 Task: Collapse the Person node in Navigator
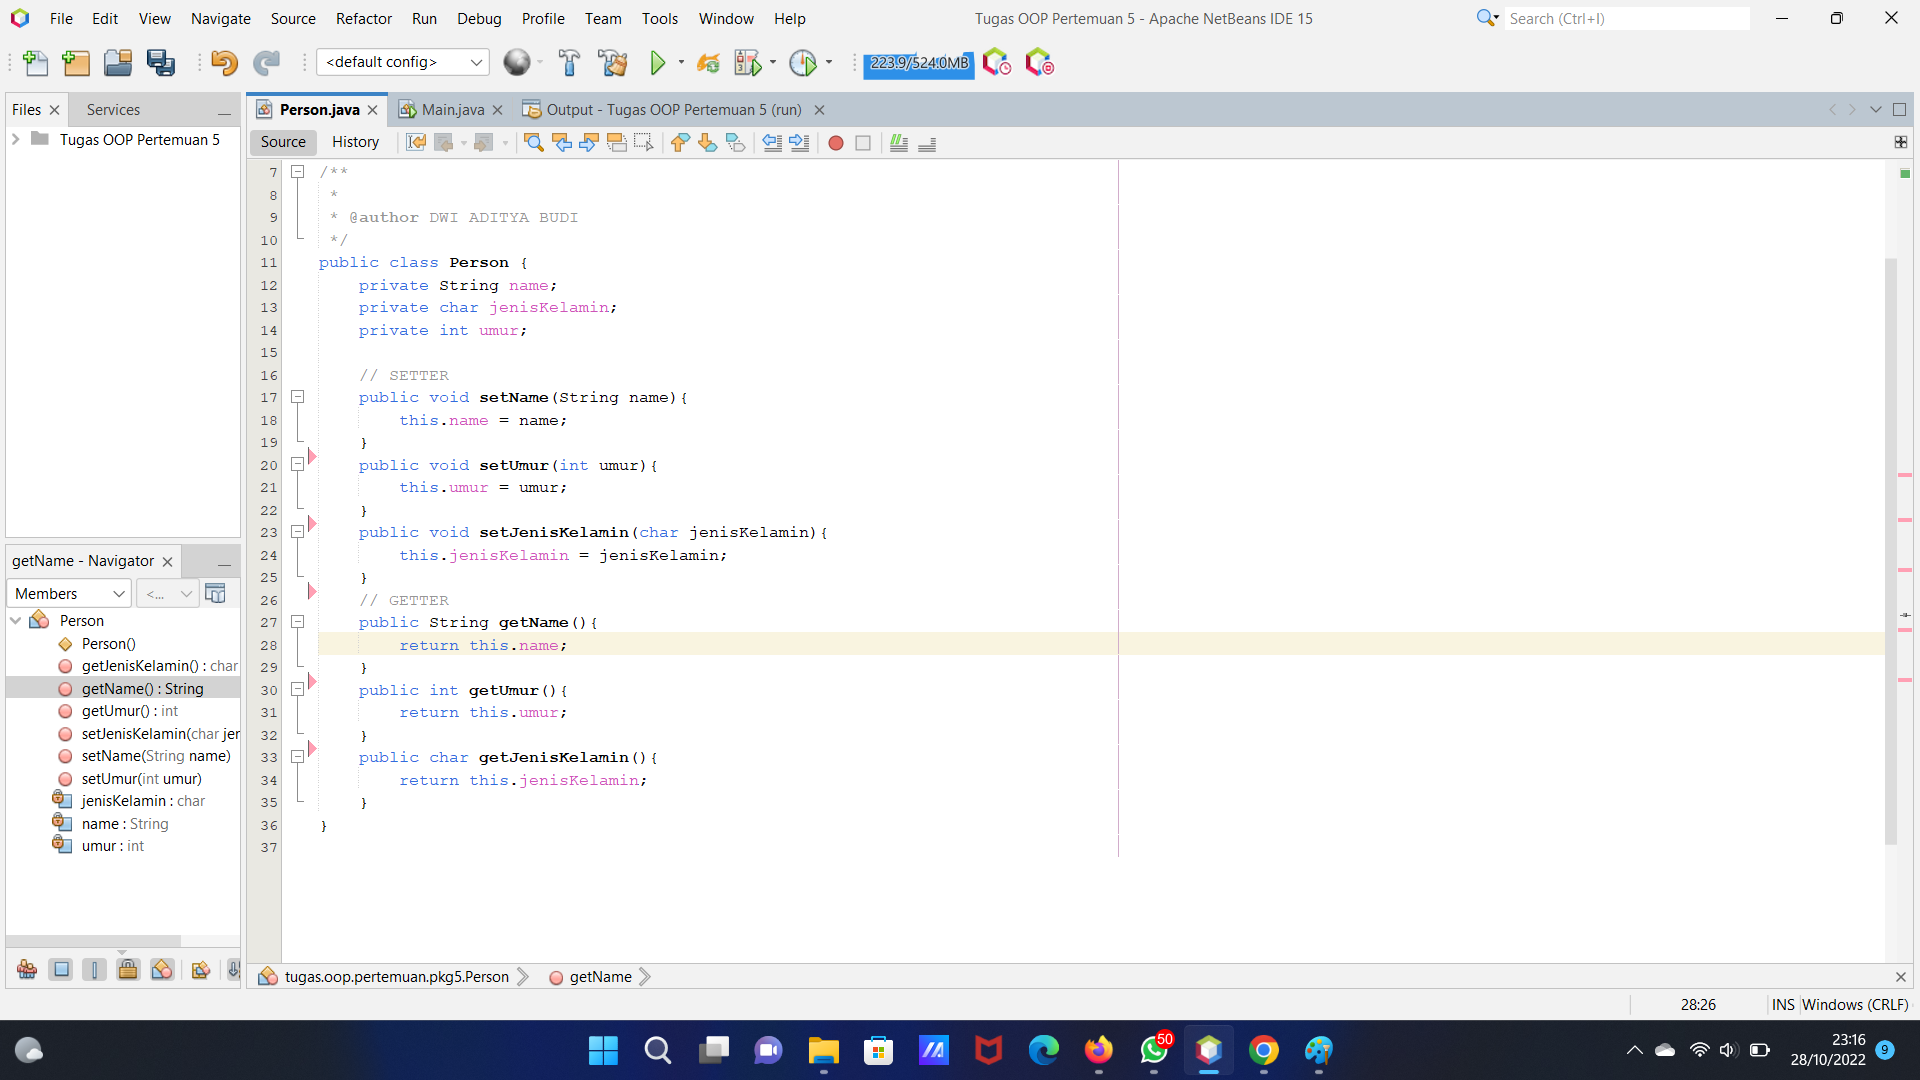[16, 620]
